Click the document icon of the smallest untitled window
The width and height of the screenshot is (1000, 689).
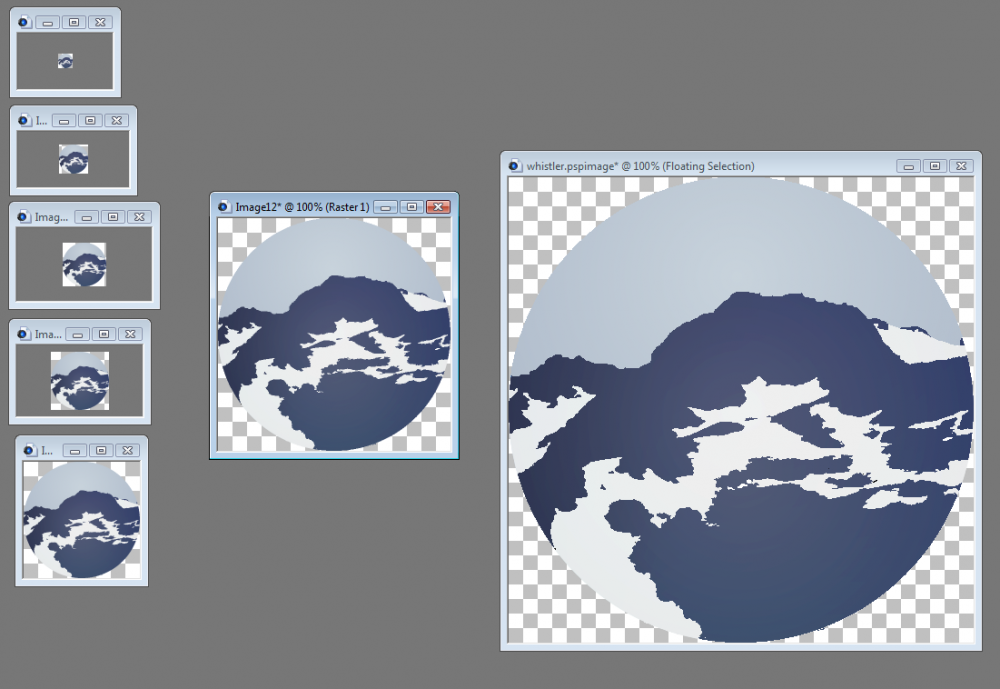(x=23, y=22)
